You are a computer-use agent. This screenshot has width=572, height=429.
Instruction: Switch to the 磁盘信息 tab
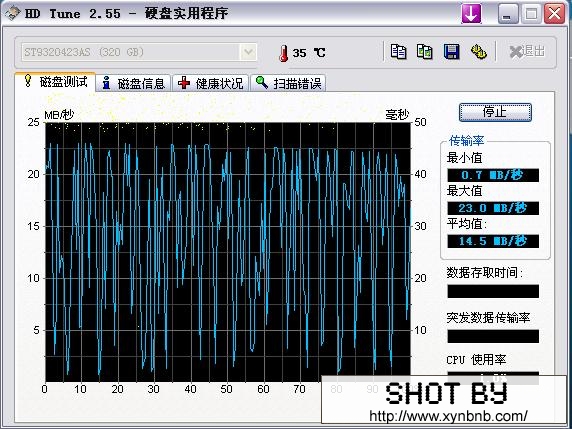(x=134, y=83)
